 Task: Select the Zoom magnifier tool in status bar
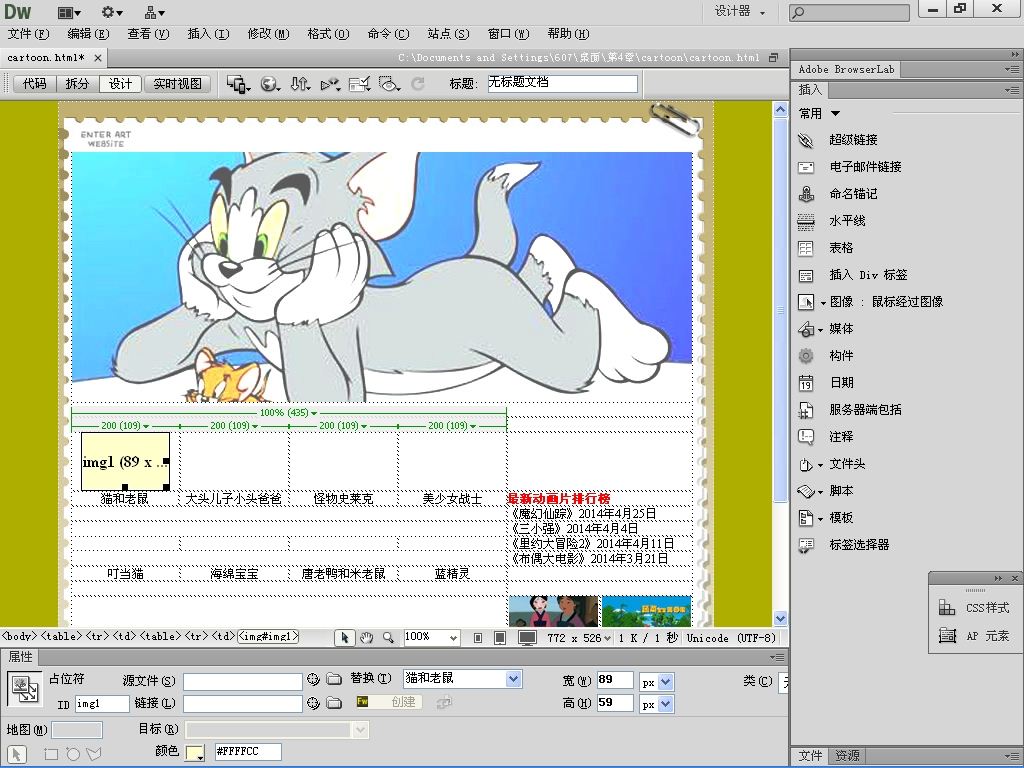[x=388, y=638]
